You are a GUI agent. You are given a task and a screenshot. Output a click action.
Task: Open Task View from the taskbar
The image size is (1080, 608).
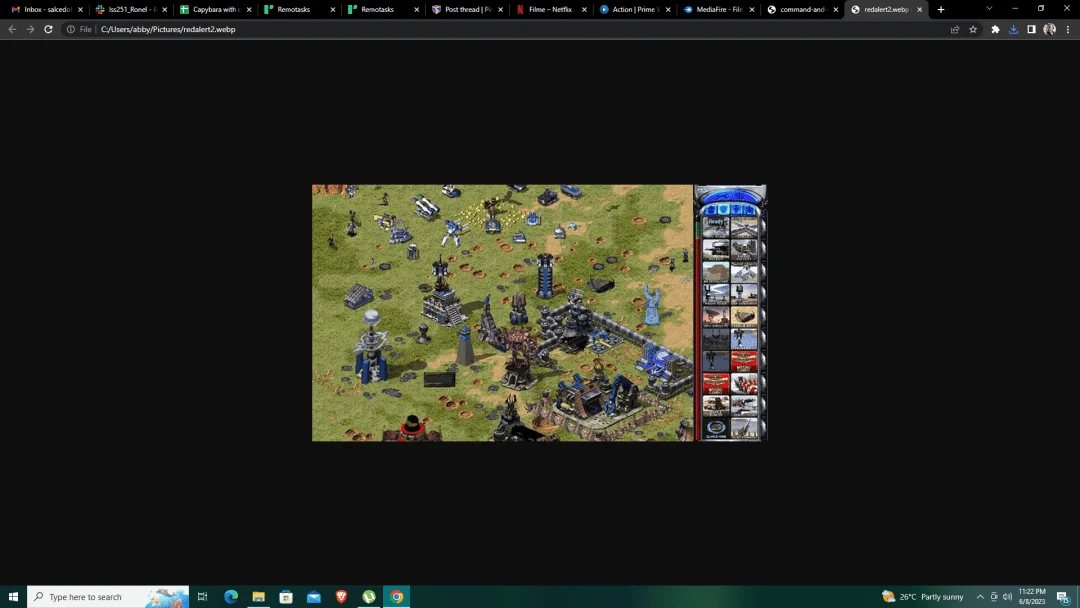(202, 596)
